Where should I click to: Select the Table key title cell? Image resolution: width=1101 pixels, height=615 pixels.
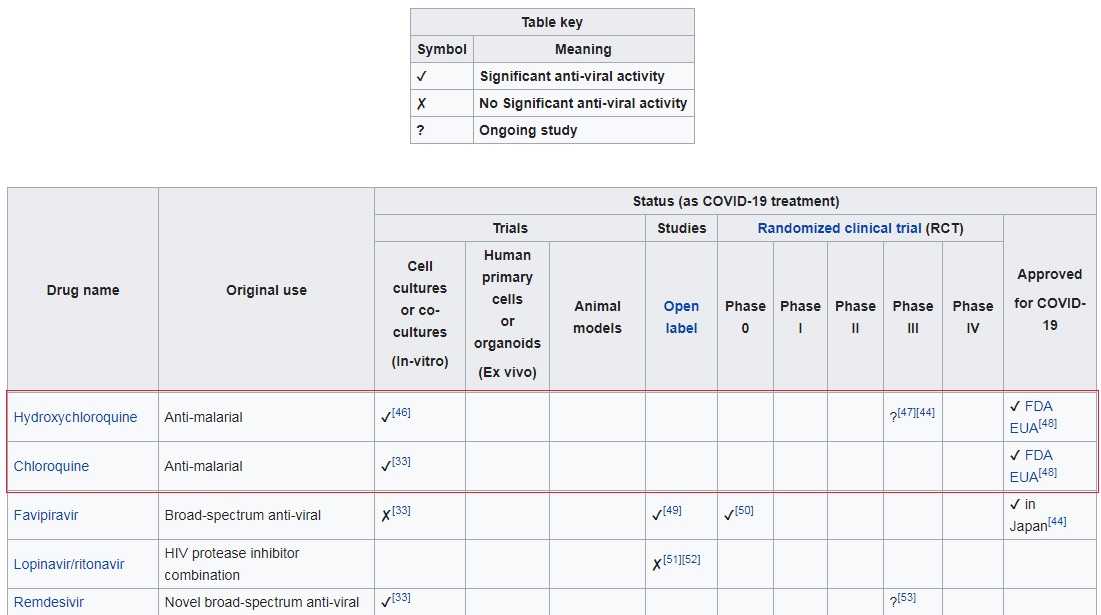pos(552,22)
